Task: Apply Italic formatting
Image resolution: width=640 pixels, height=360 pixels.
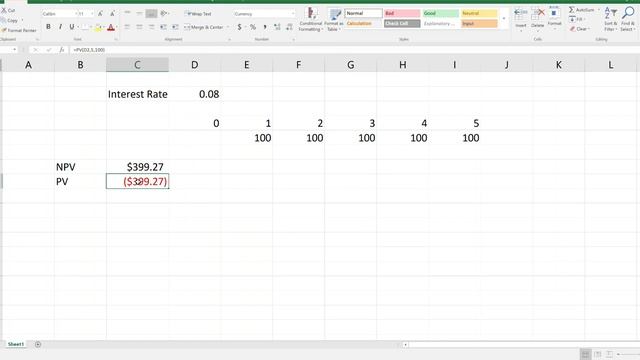Action: [60, 27]
